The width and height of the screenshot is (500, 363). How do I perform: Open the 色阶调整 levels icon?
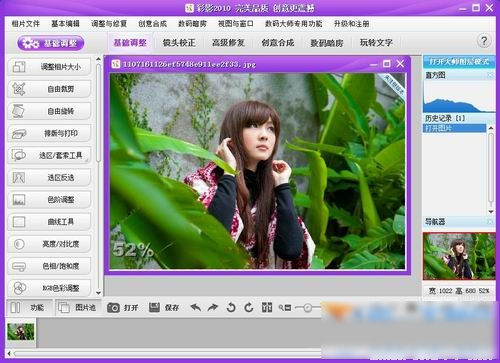click(19, 199)
